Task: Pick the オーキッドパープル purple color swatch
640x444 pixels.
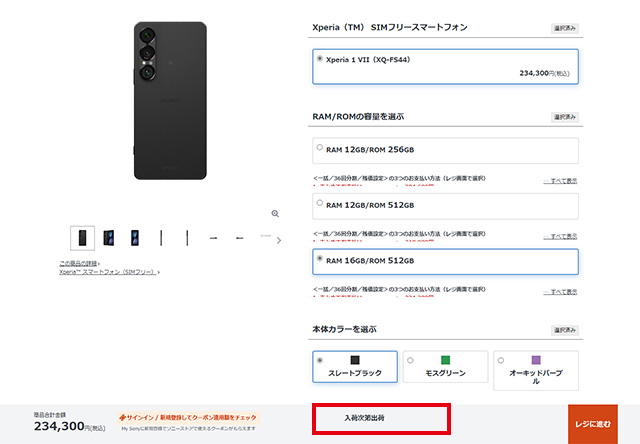Action: pyautogui.click(x=536, y=371)
